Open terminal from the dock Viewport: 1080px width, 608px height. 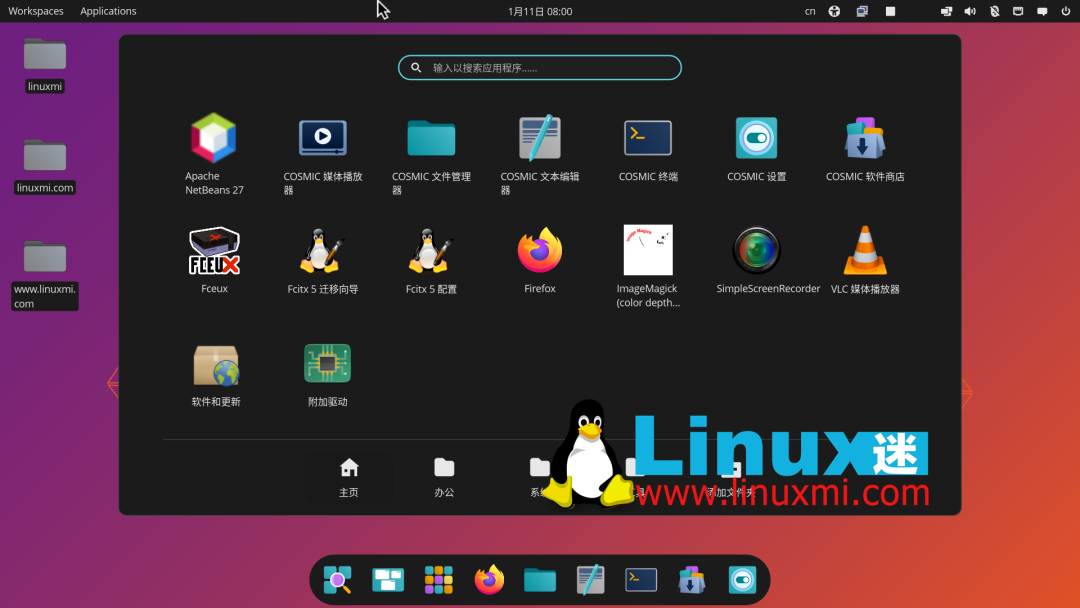pos(641,580)
